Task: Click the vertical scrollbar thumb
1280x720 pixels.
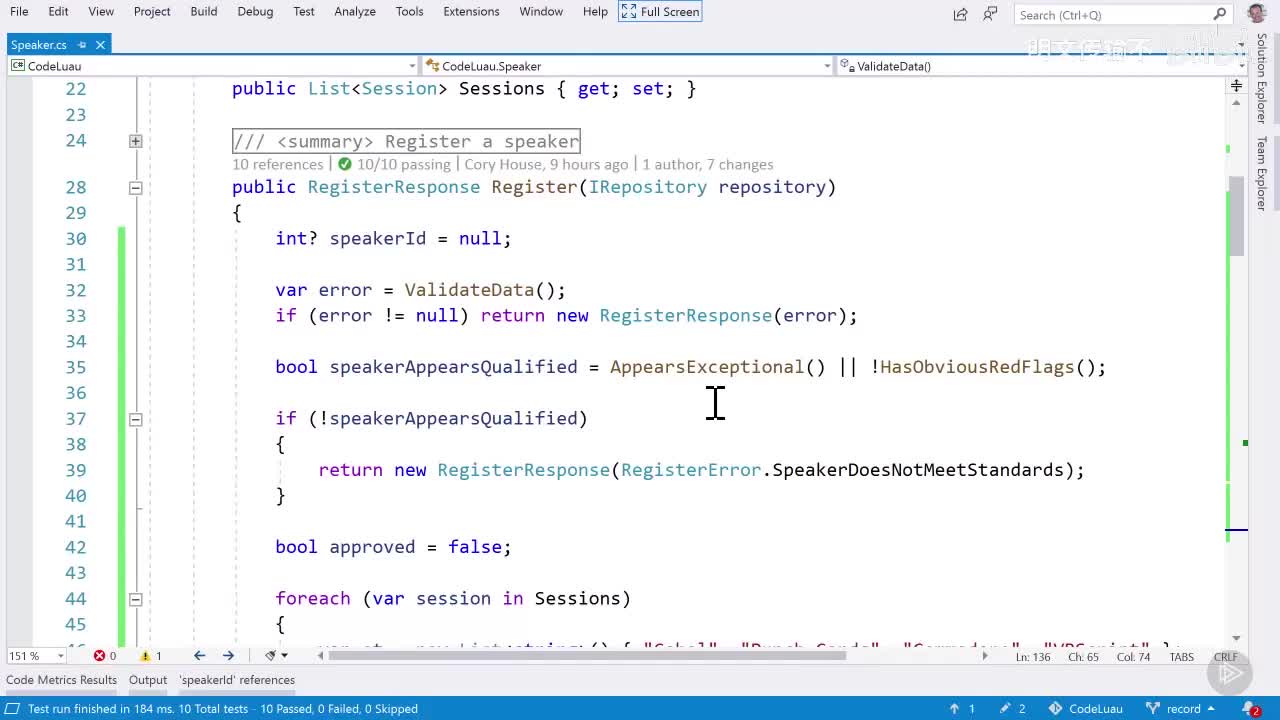Action: click(x=1237, y=214)
